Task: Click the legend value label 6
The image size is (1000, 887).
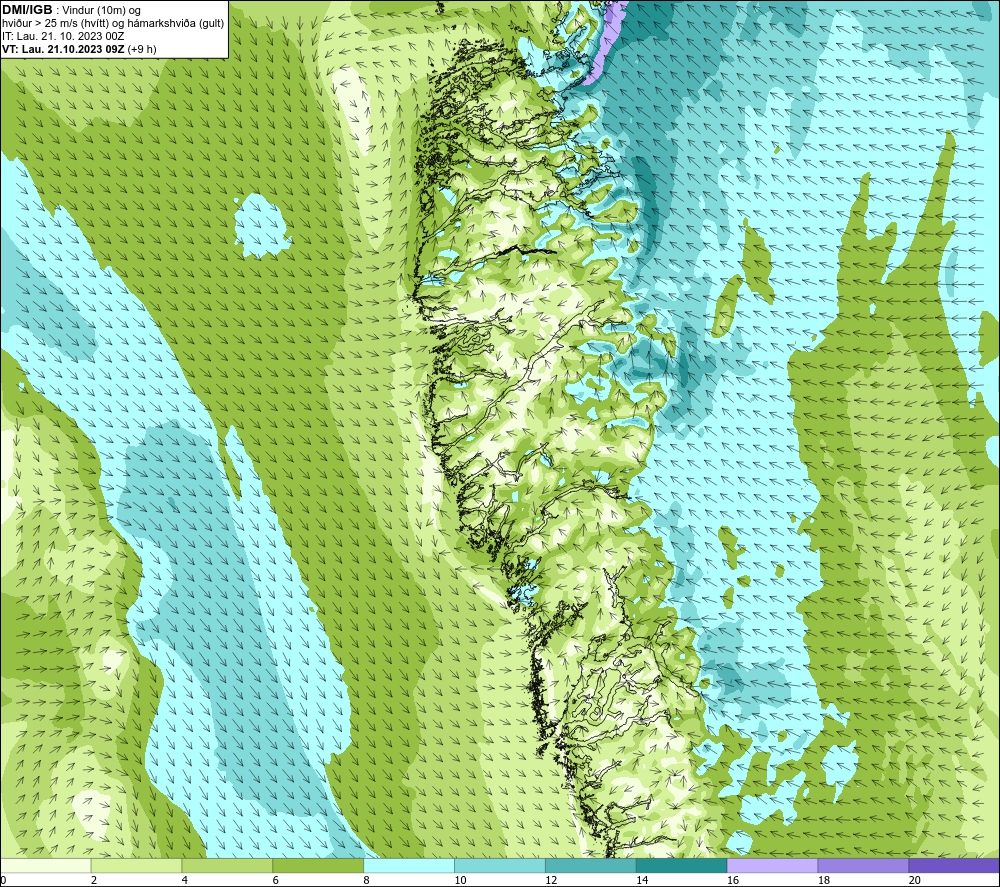Action: pos(276,880)
